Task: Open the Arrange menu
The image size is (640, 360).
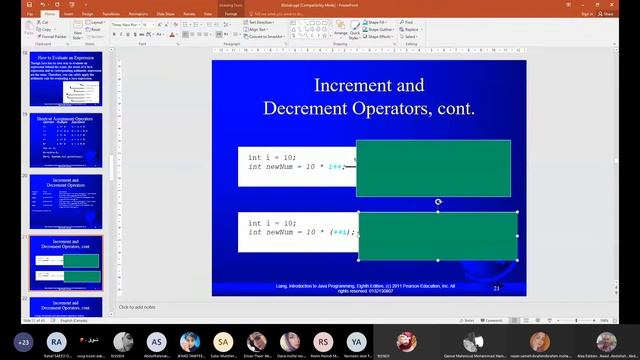Action: coord(340,29)
